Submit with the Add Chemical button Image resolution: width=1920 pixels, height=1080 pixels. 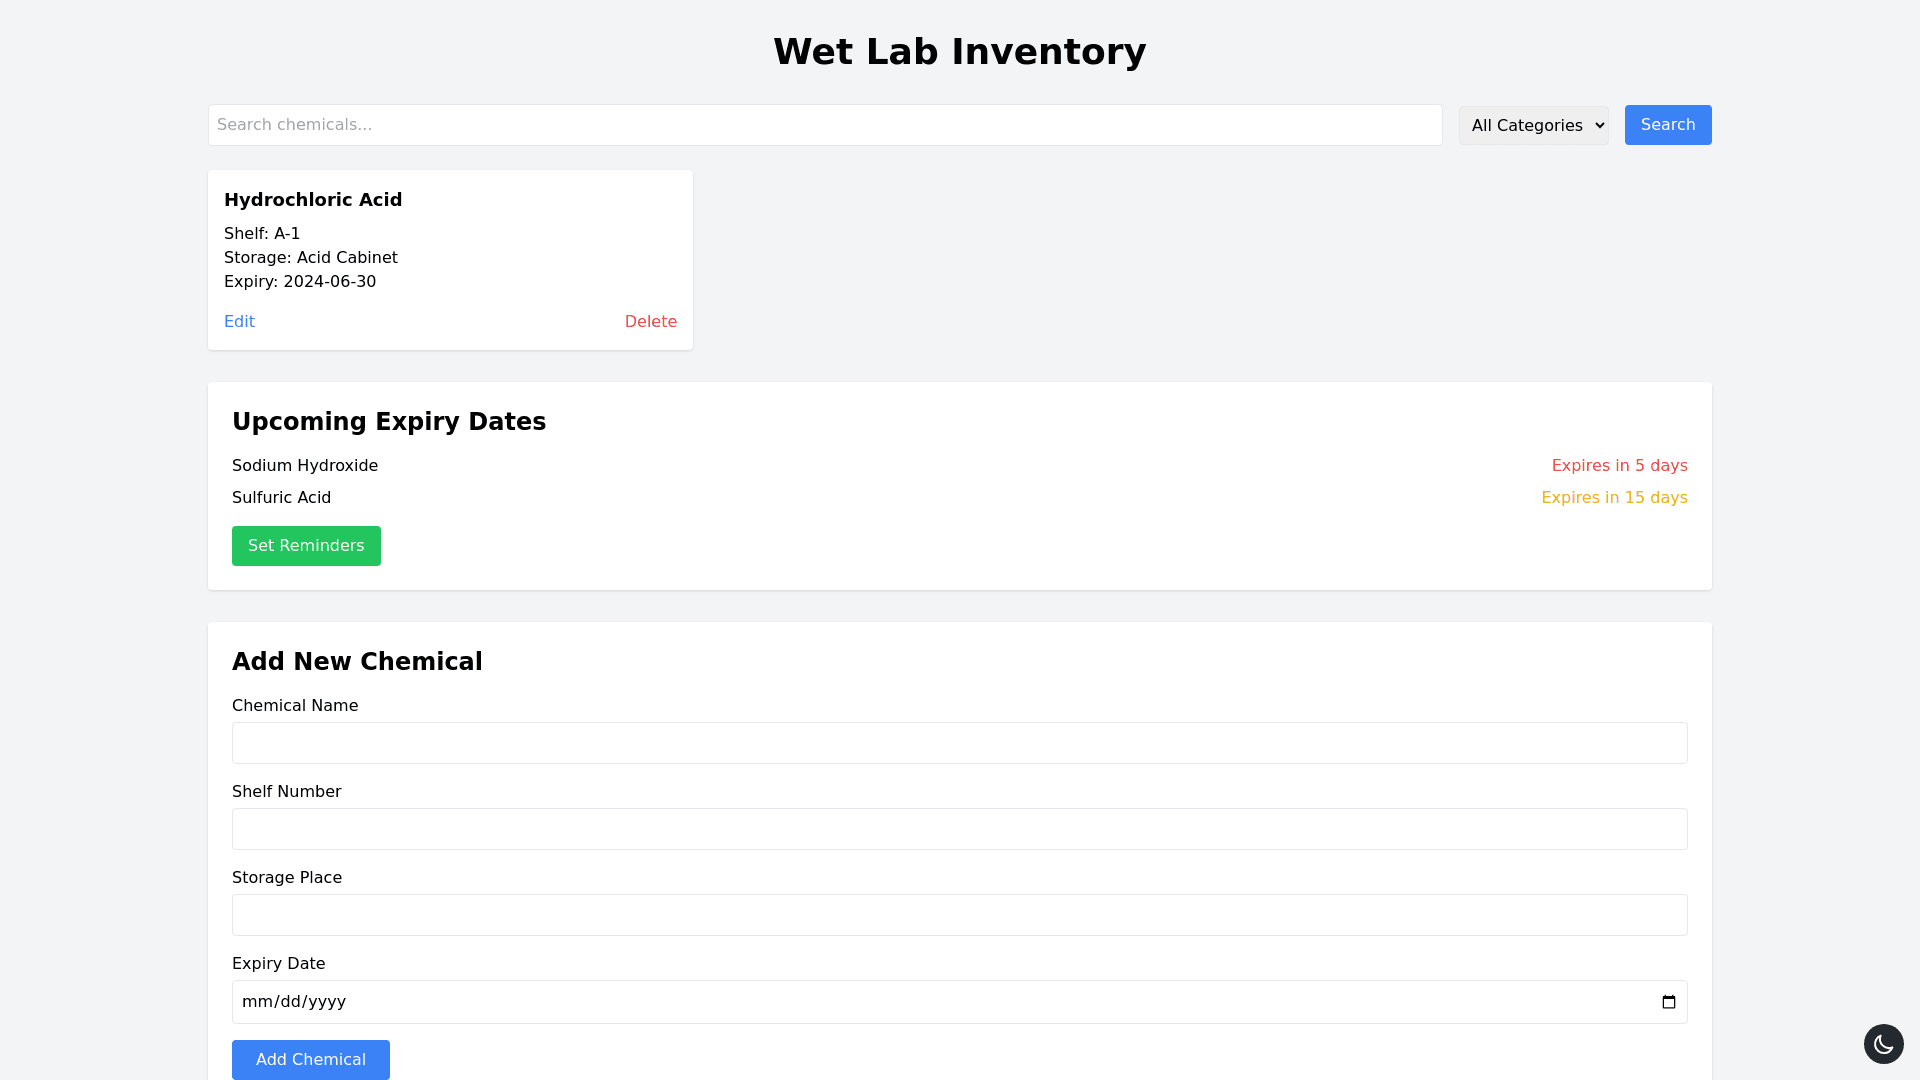[310, 1060]
